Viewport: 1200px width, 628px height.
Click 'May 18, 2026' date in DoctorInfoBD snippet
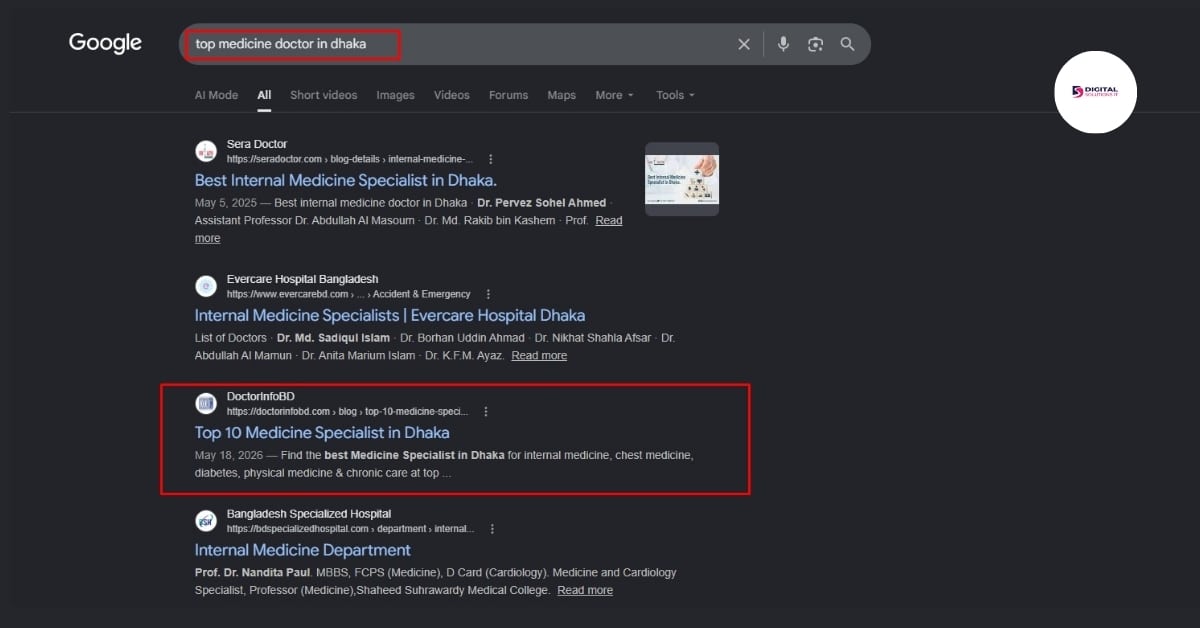pyautogui.click(x=229, y=455)
